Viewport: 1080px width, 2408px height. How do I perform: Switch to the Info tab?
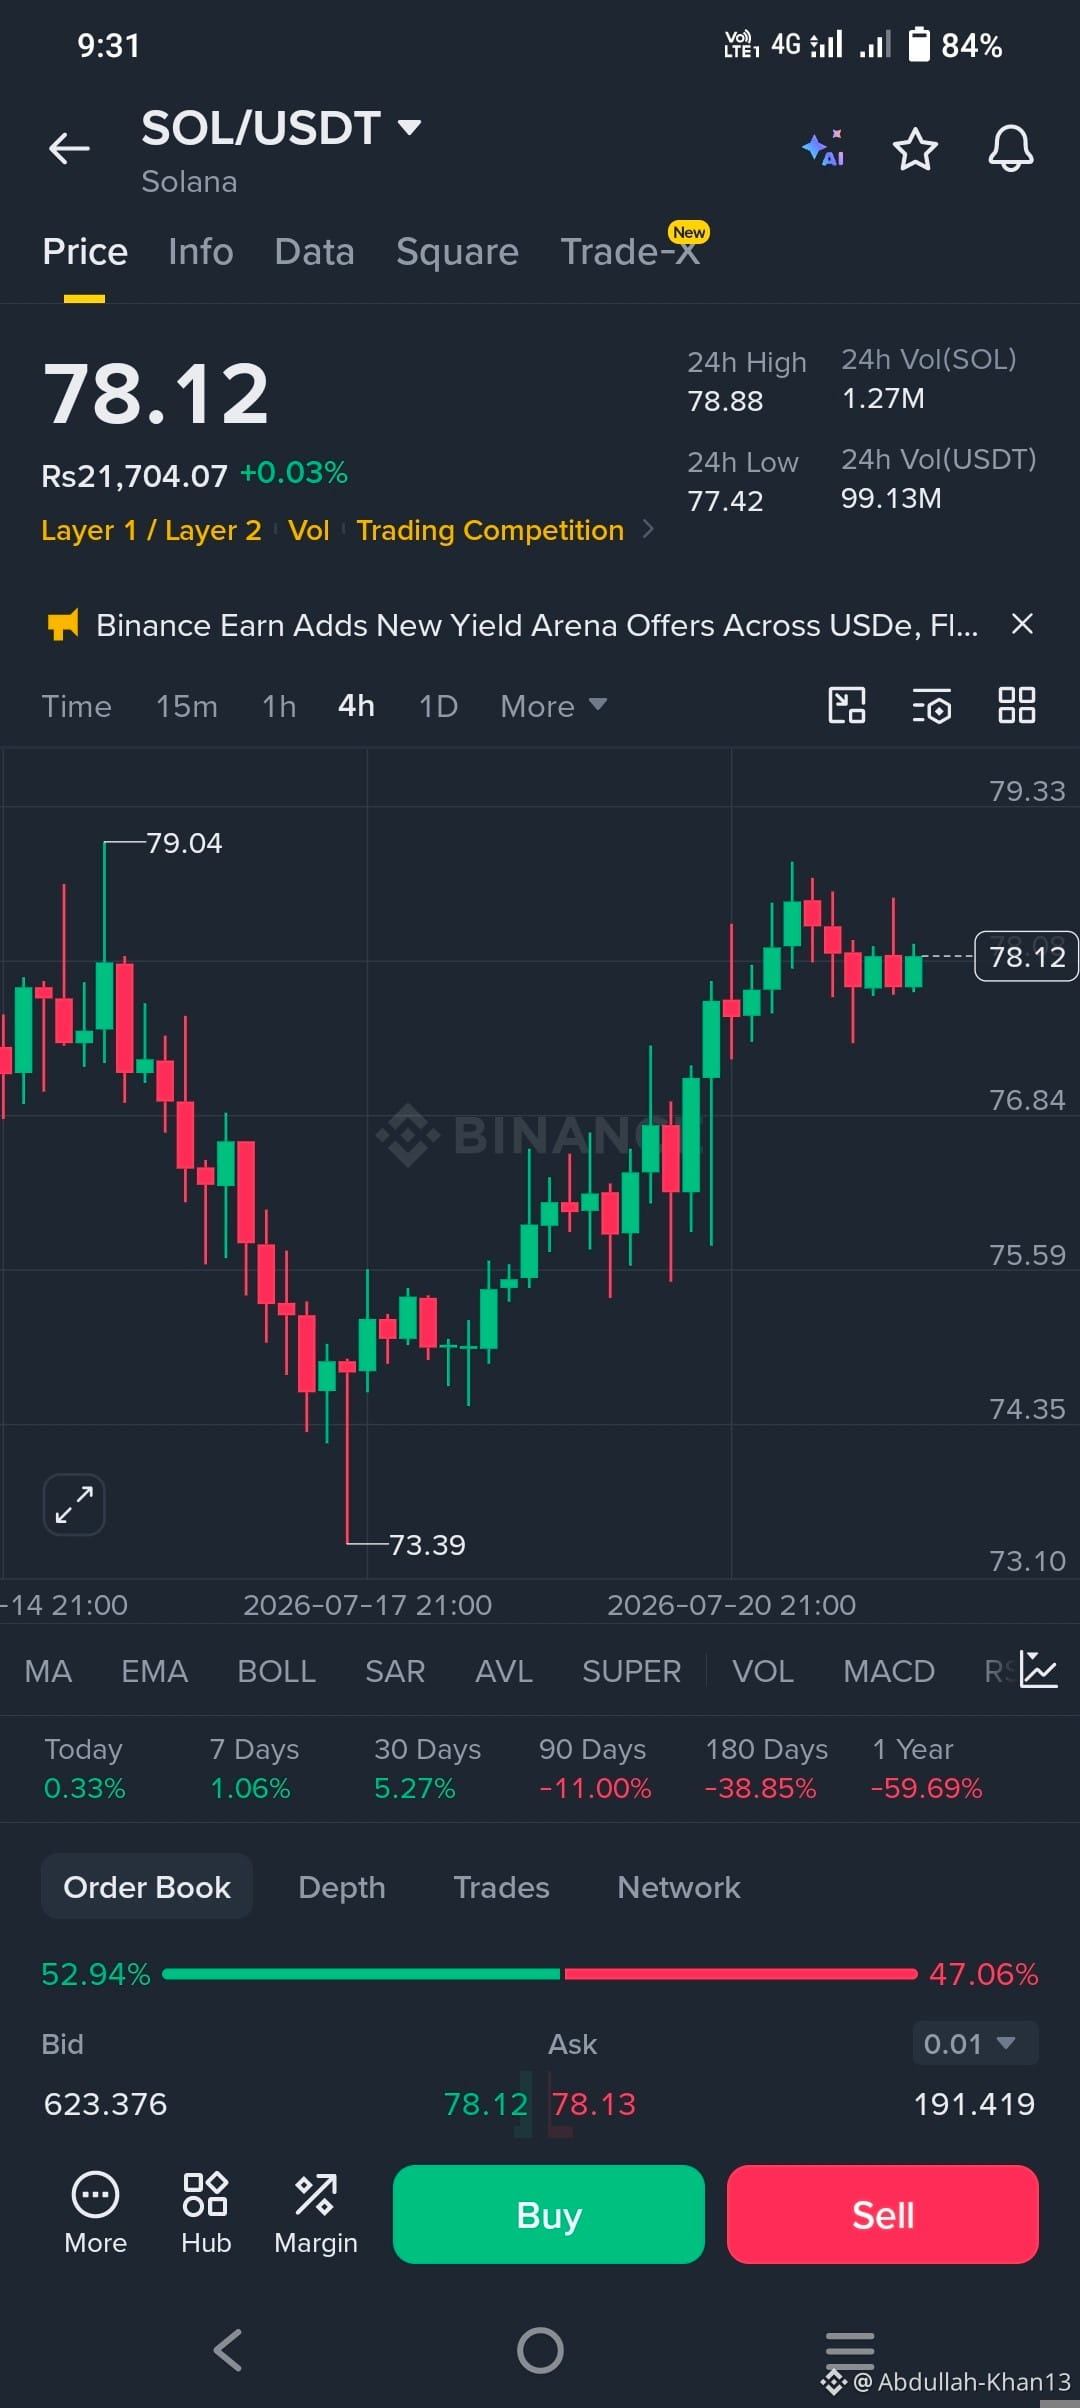click(201, 252)
